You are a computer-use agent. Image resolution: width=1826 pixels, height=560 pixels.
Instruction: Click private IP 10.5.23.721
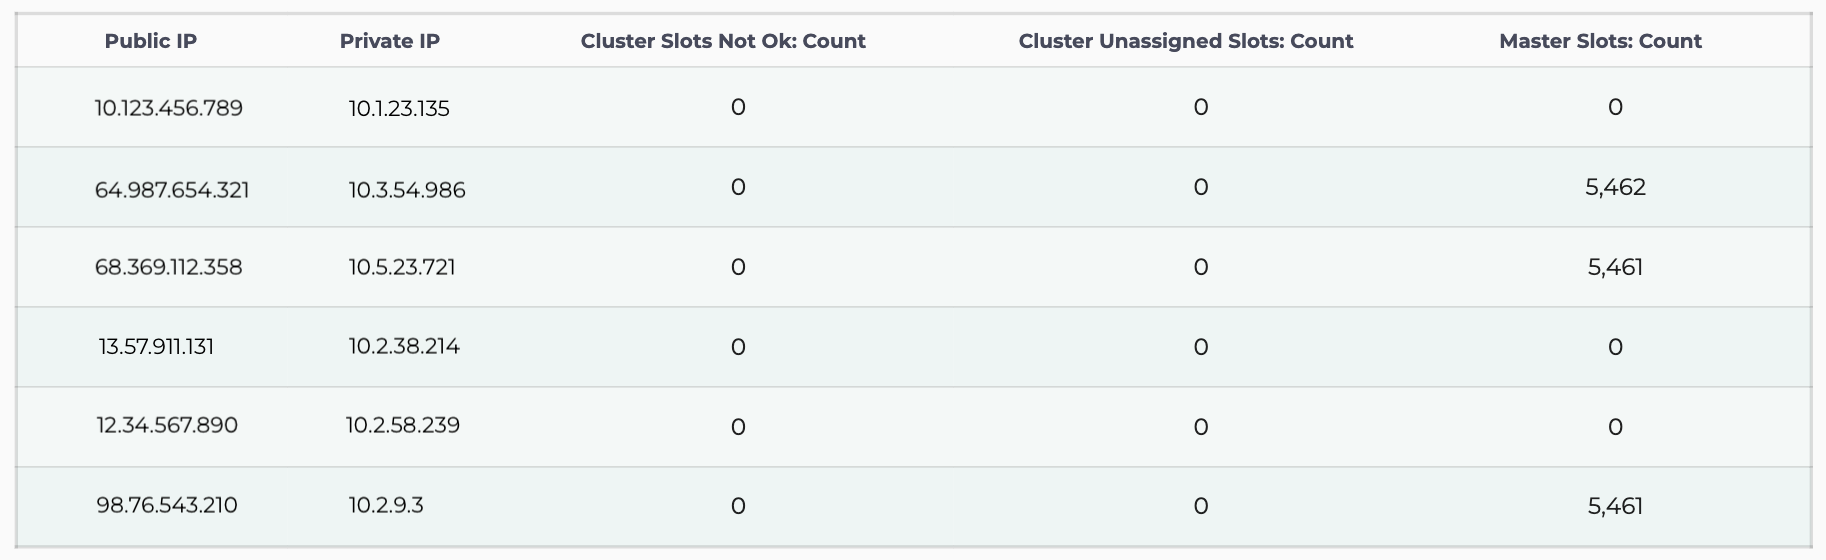point(402,267)
